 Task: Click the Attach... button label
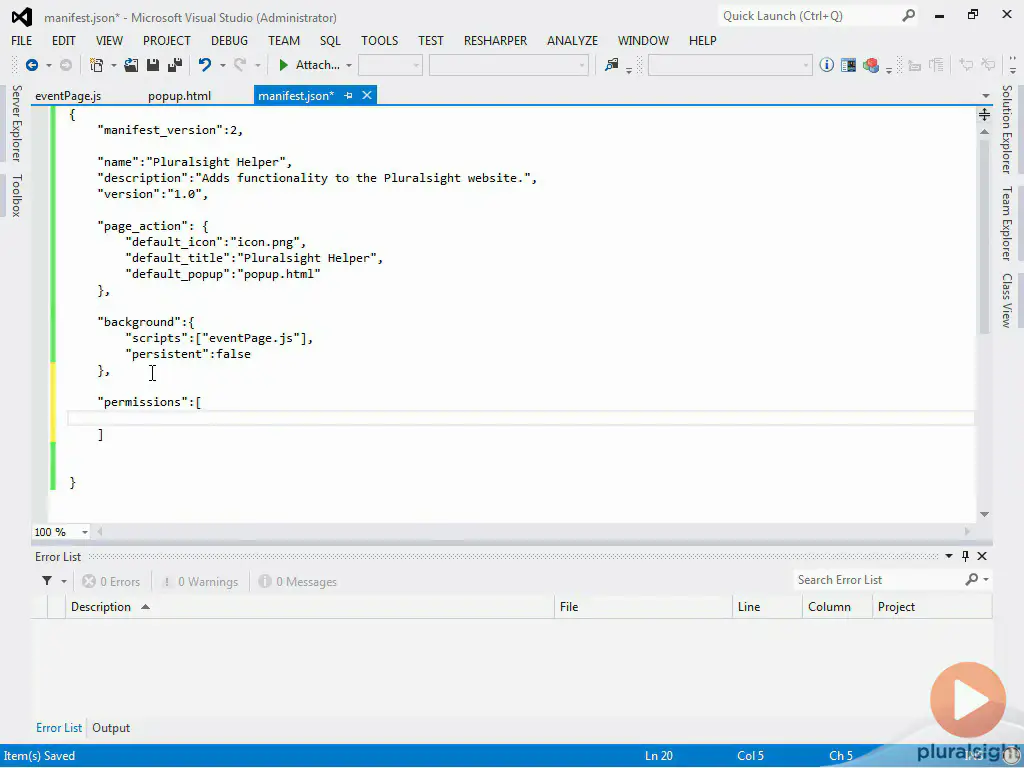click(x=317, y=65)
